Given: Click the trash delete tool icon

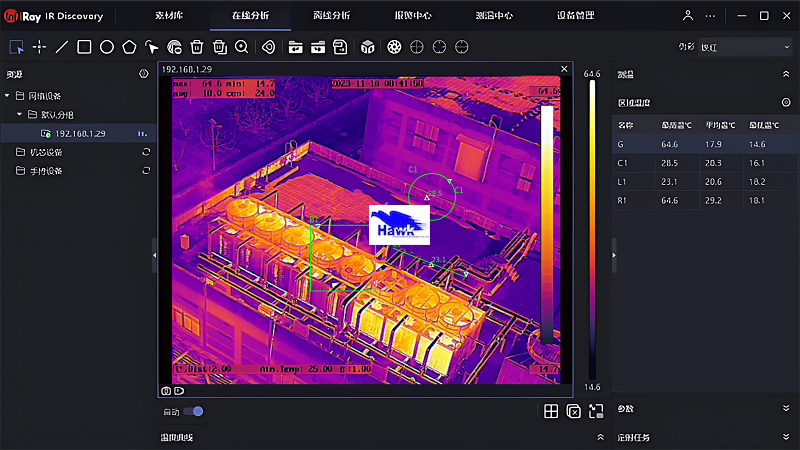Looking at the screenshot, I should [197, 47].
